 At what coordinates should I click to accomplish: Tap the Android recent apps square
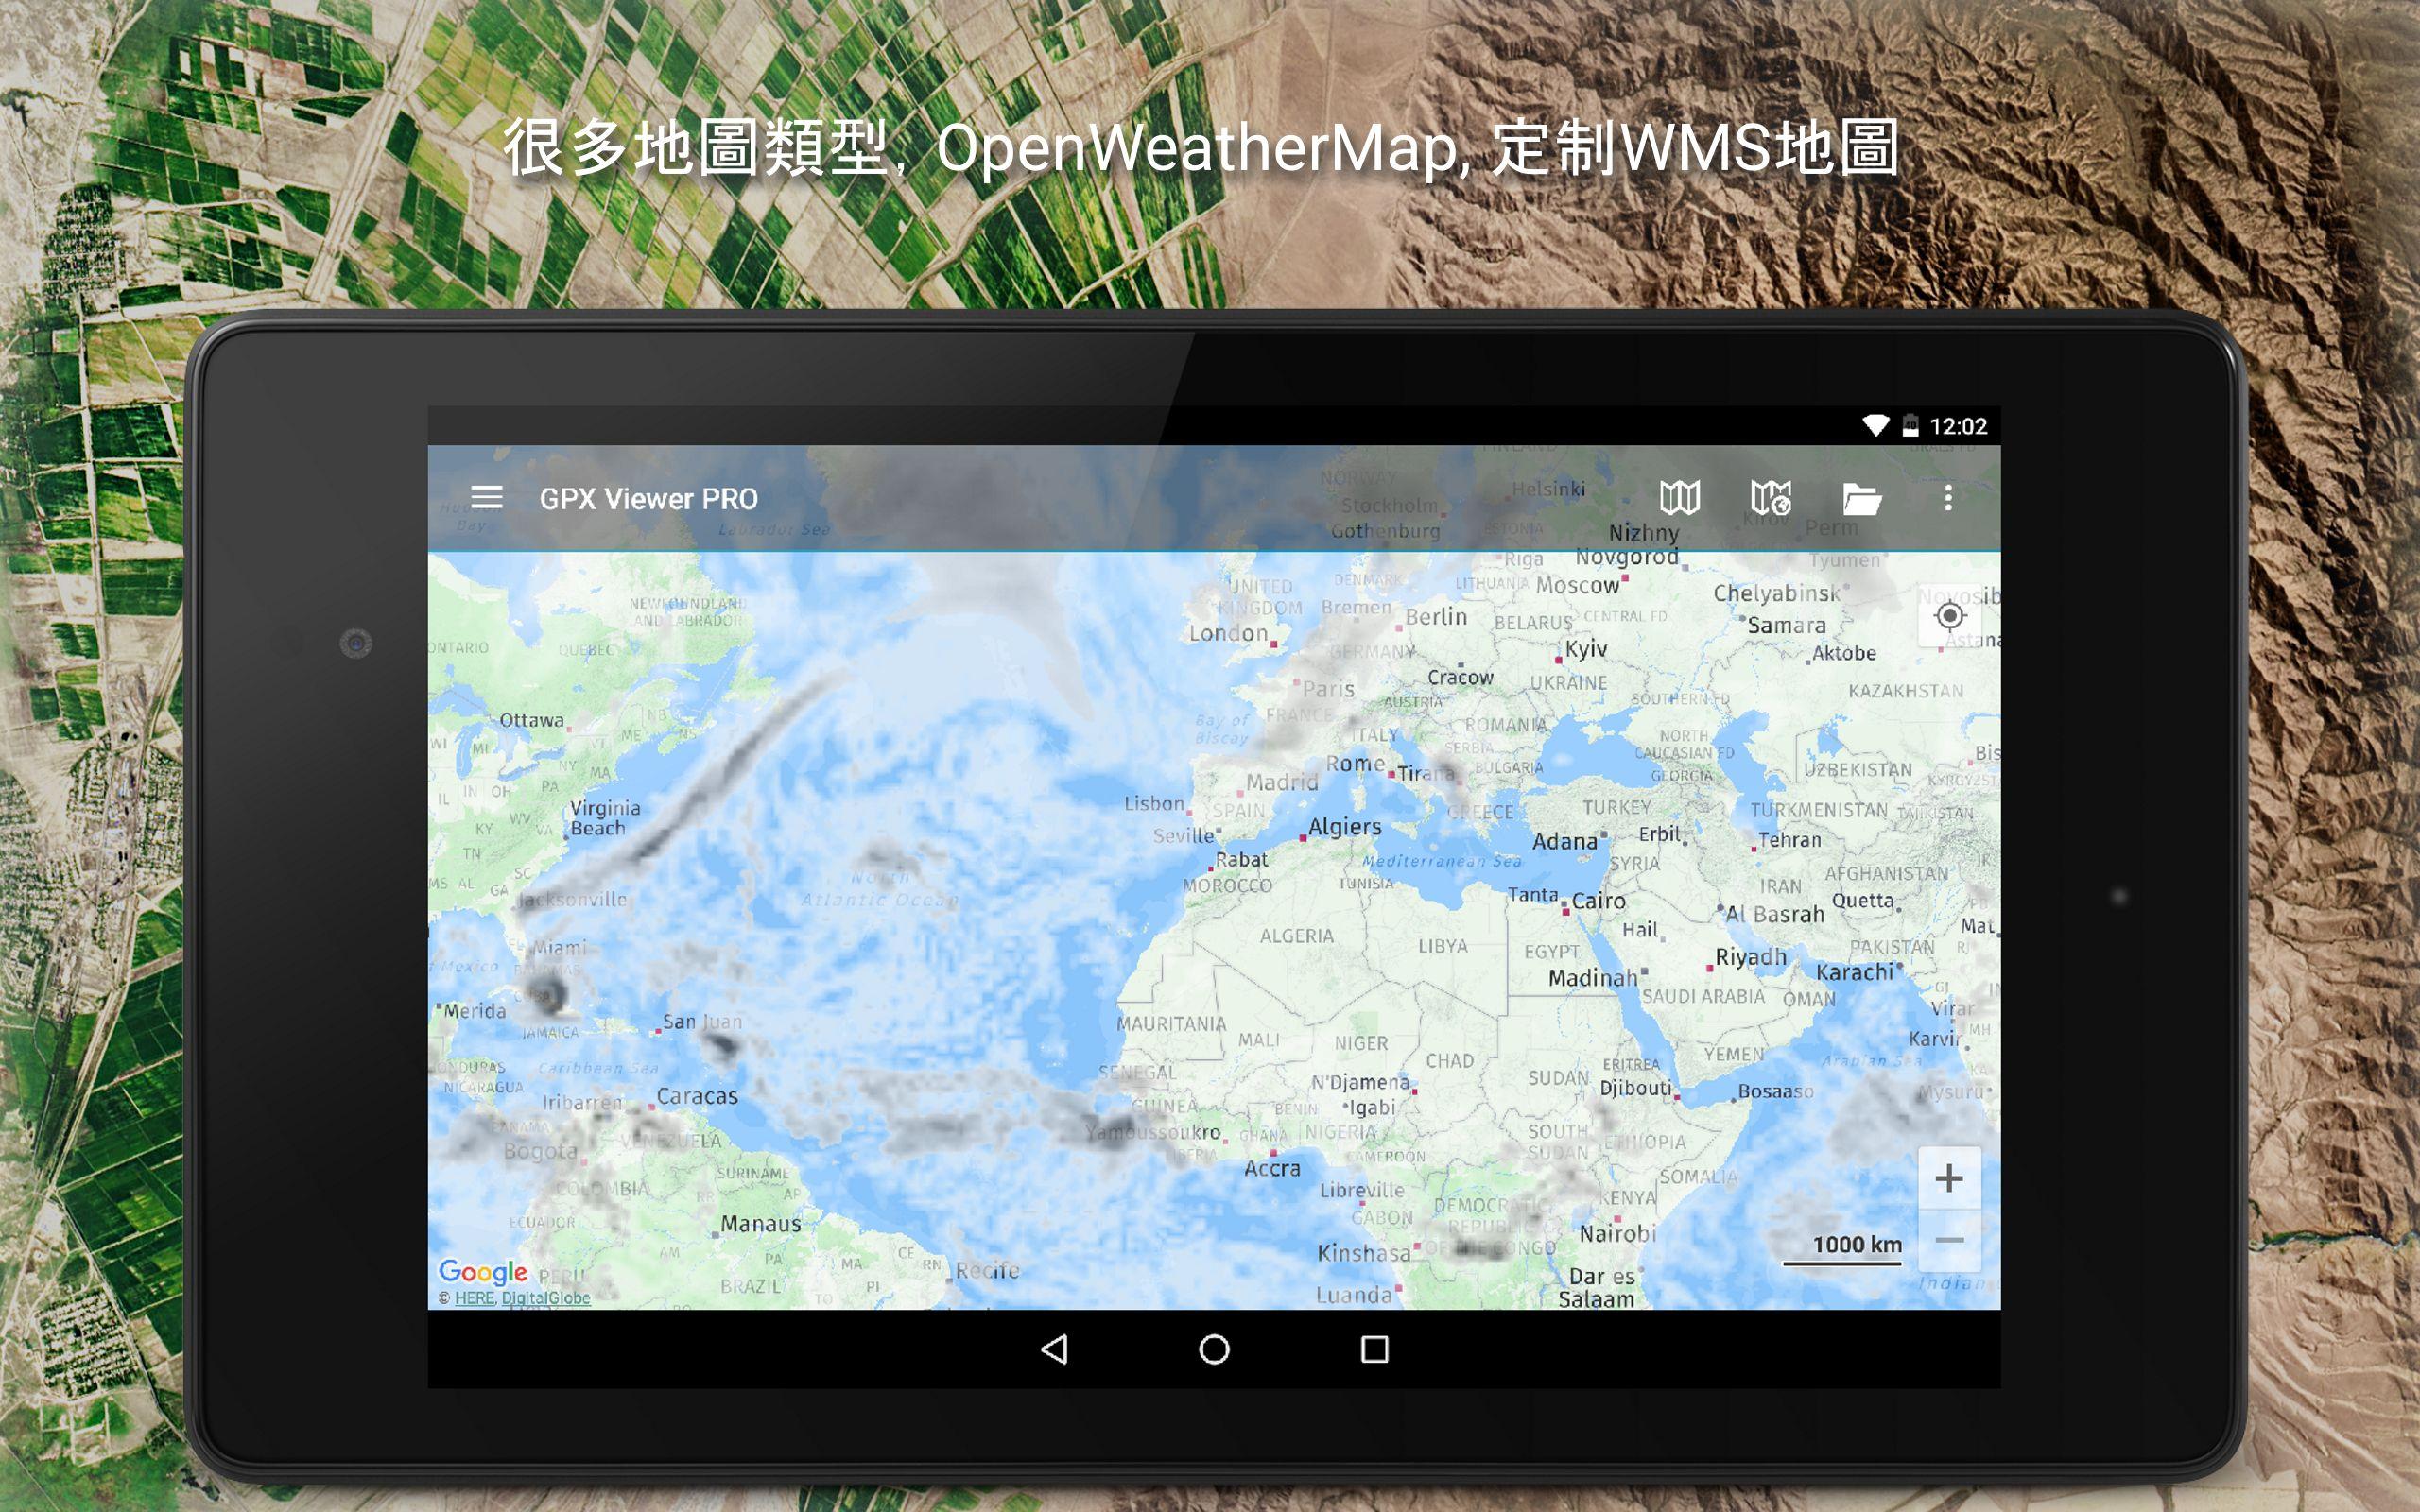[x=1374, y=1349]
